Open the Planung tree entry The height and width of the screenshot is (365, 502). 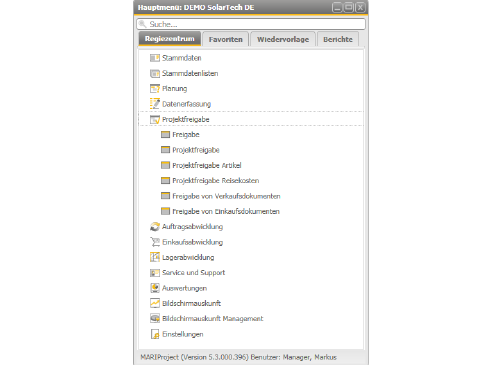click(x=175, y=89)
